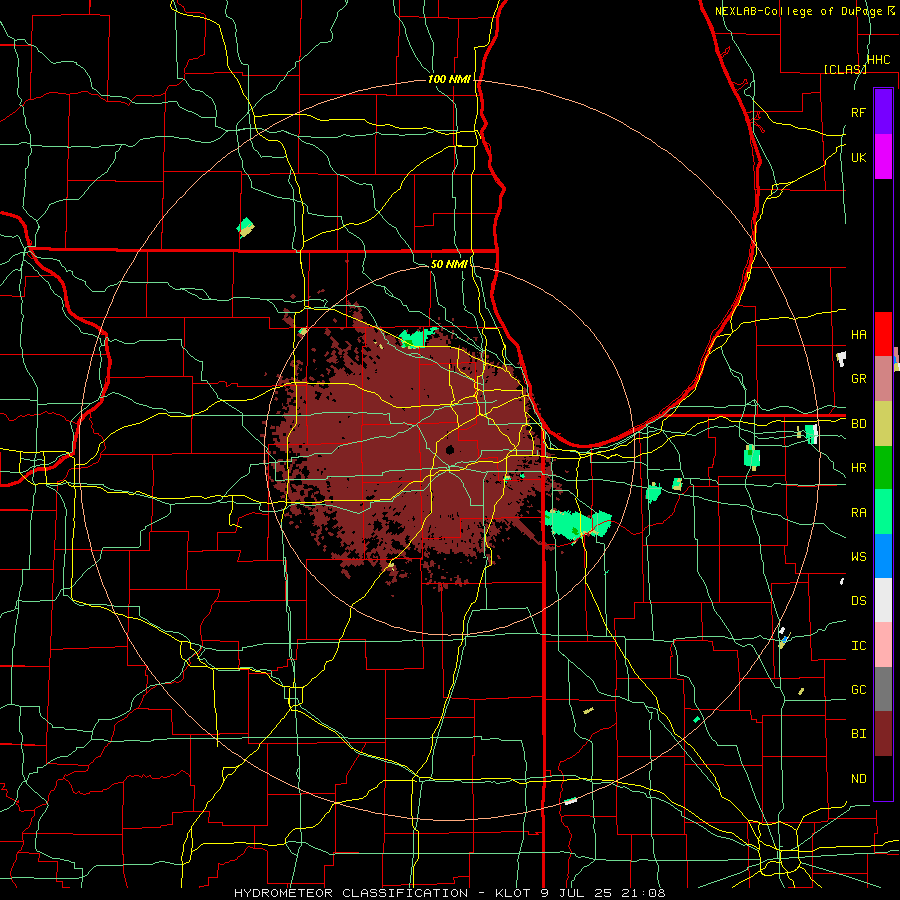Click the "HA" legend label text
The height and width of the screenshot is (900, 900).
(x=858, y=334)
